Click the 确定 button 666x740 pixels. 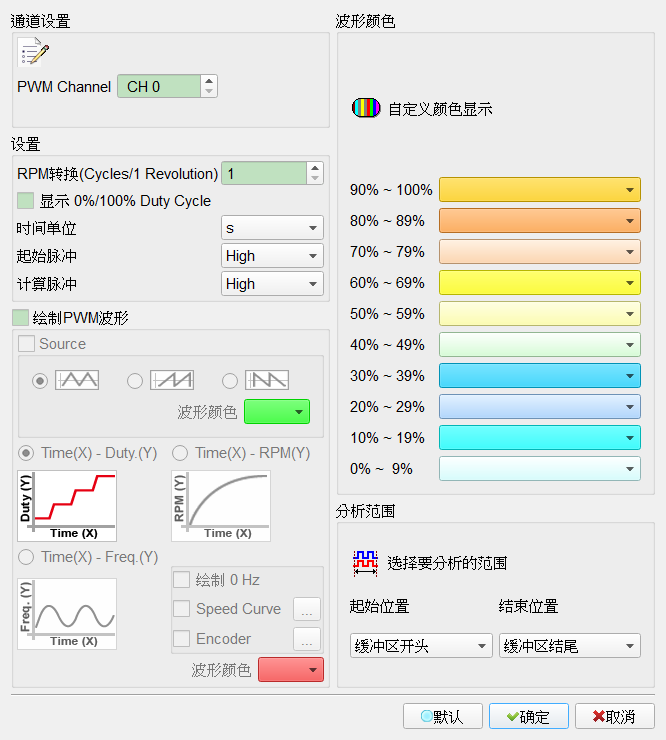(x=529, y=716)
